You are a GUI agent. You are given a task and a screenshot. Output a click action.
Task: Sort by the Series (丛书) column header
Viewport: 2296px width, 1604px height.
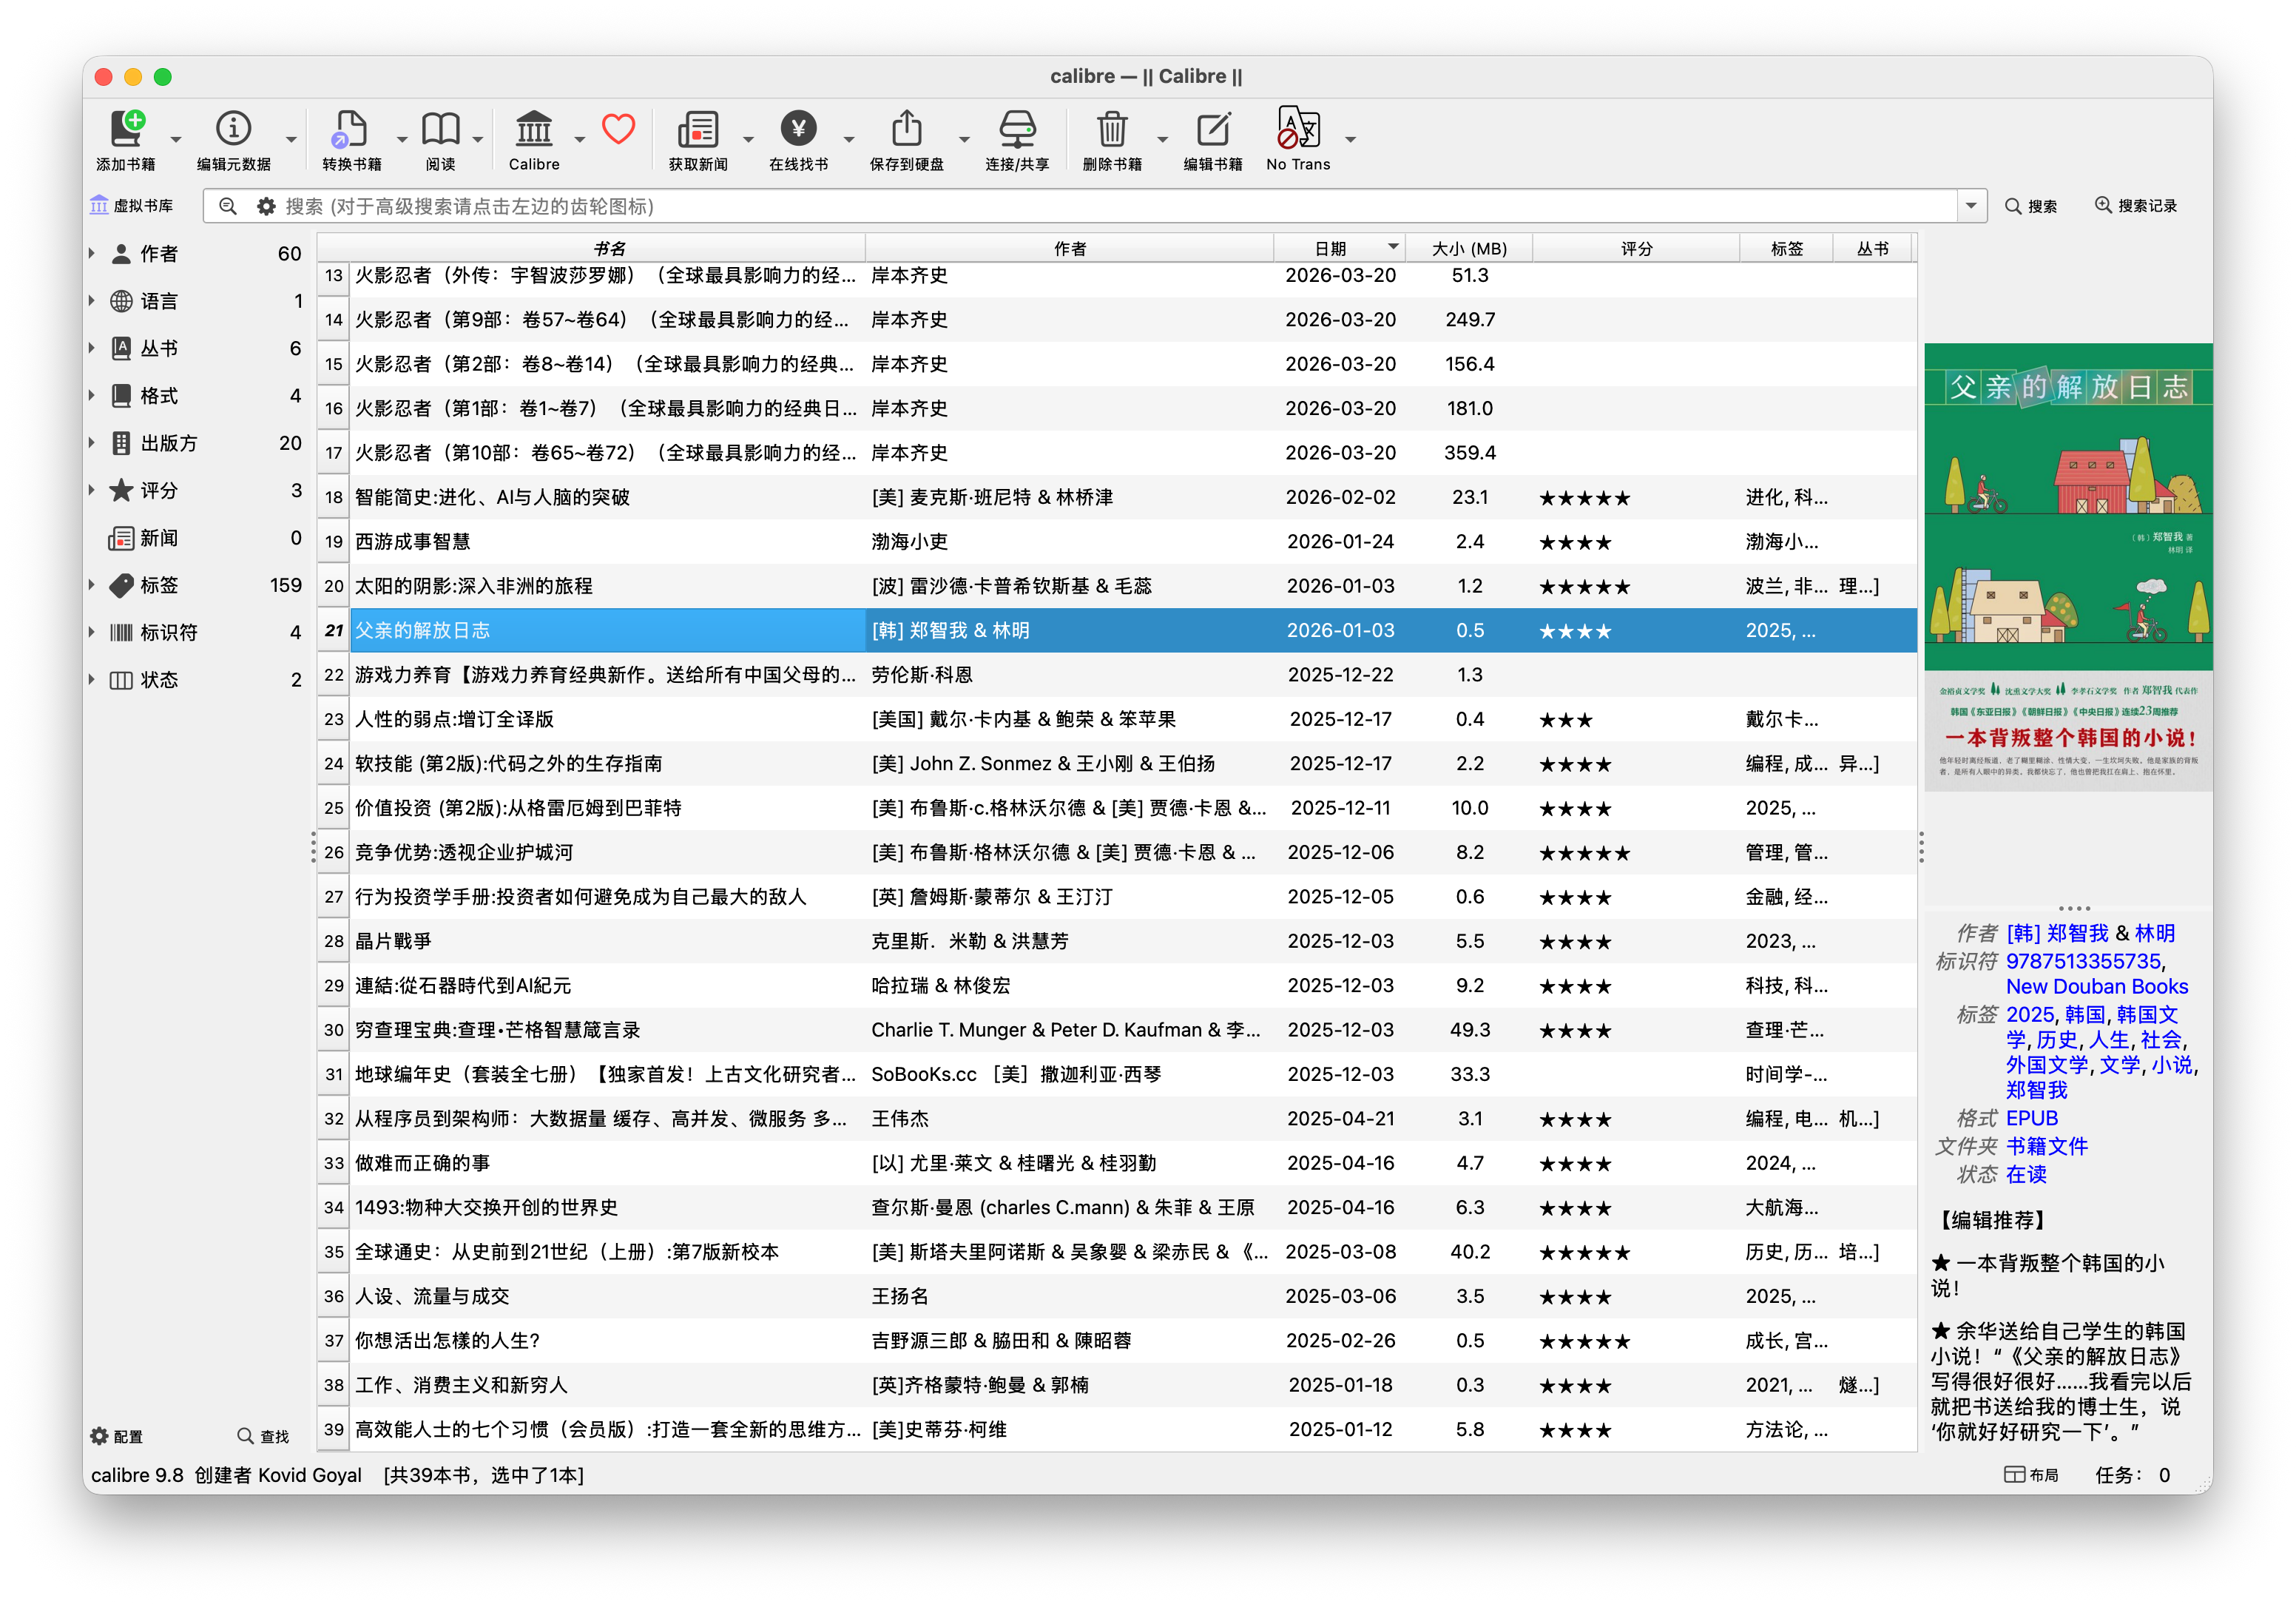[x=1872, y=248]
